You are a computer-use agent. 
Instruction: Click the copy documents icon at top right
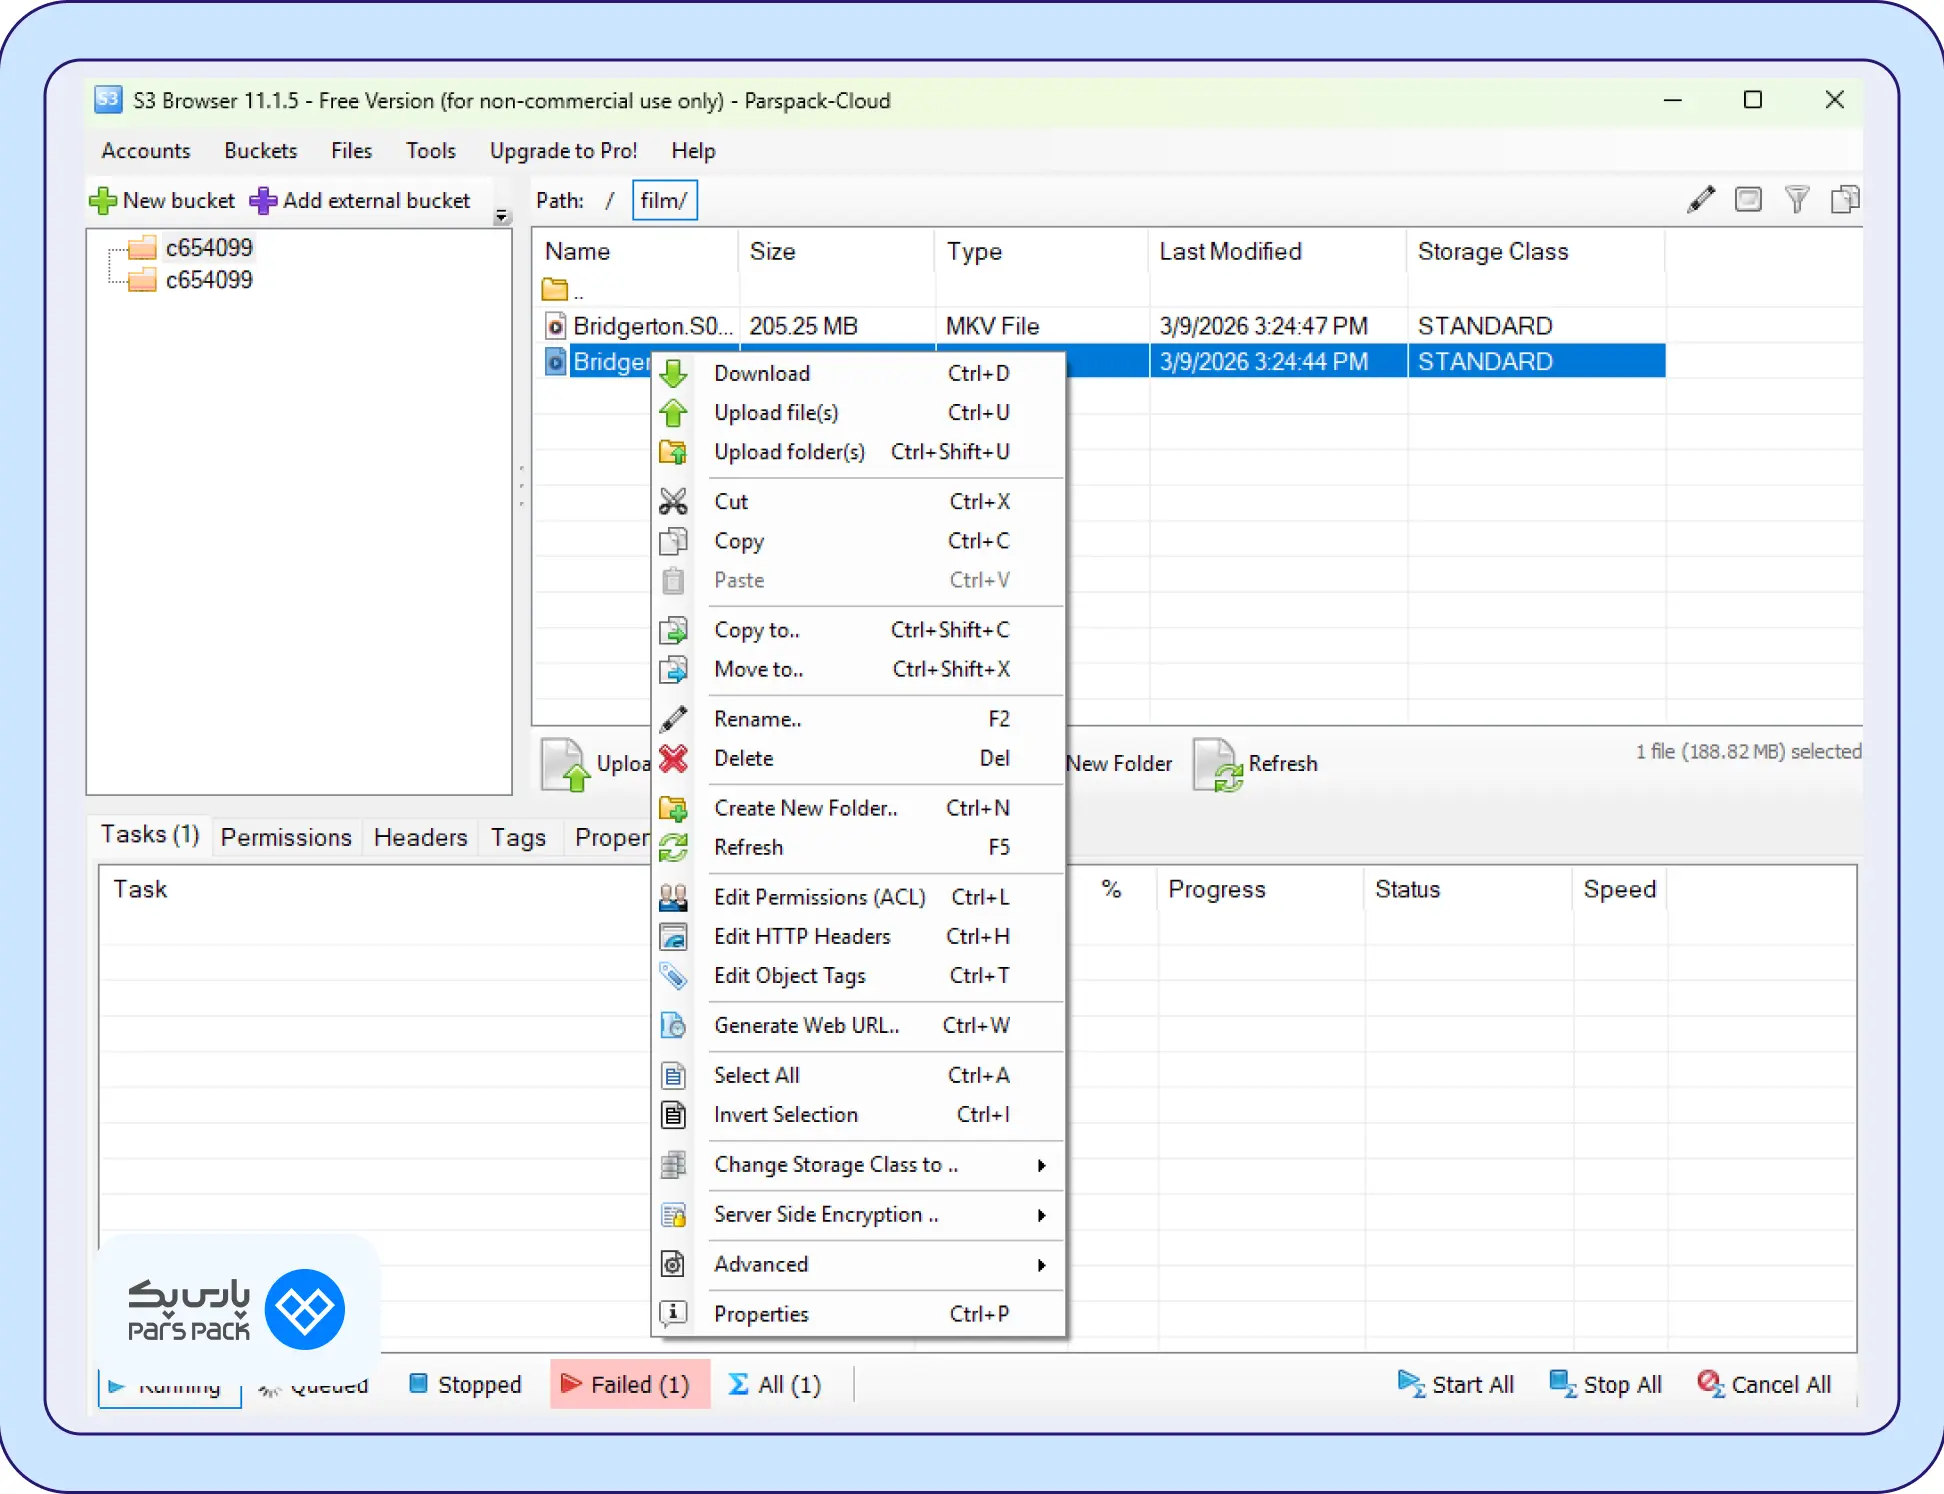tap(1845, 199)
